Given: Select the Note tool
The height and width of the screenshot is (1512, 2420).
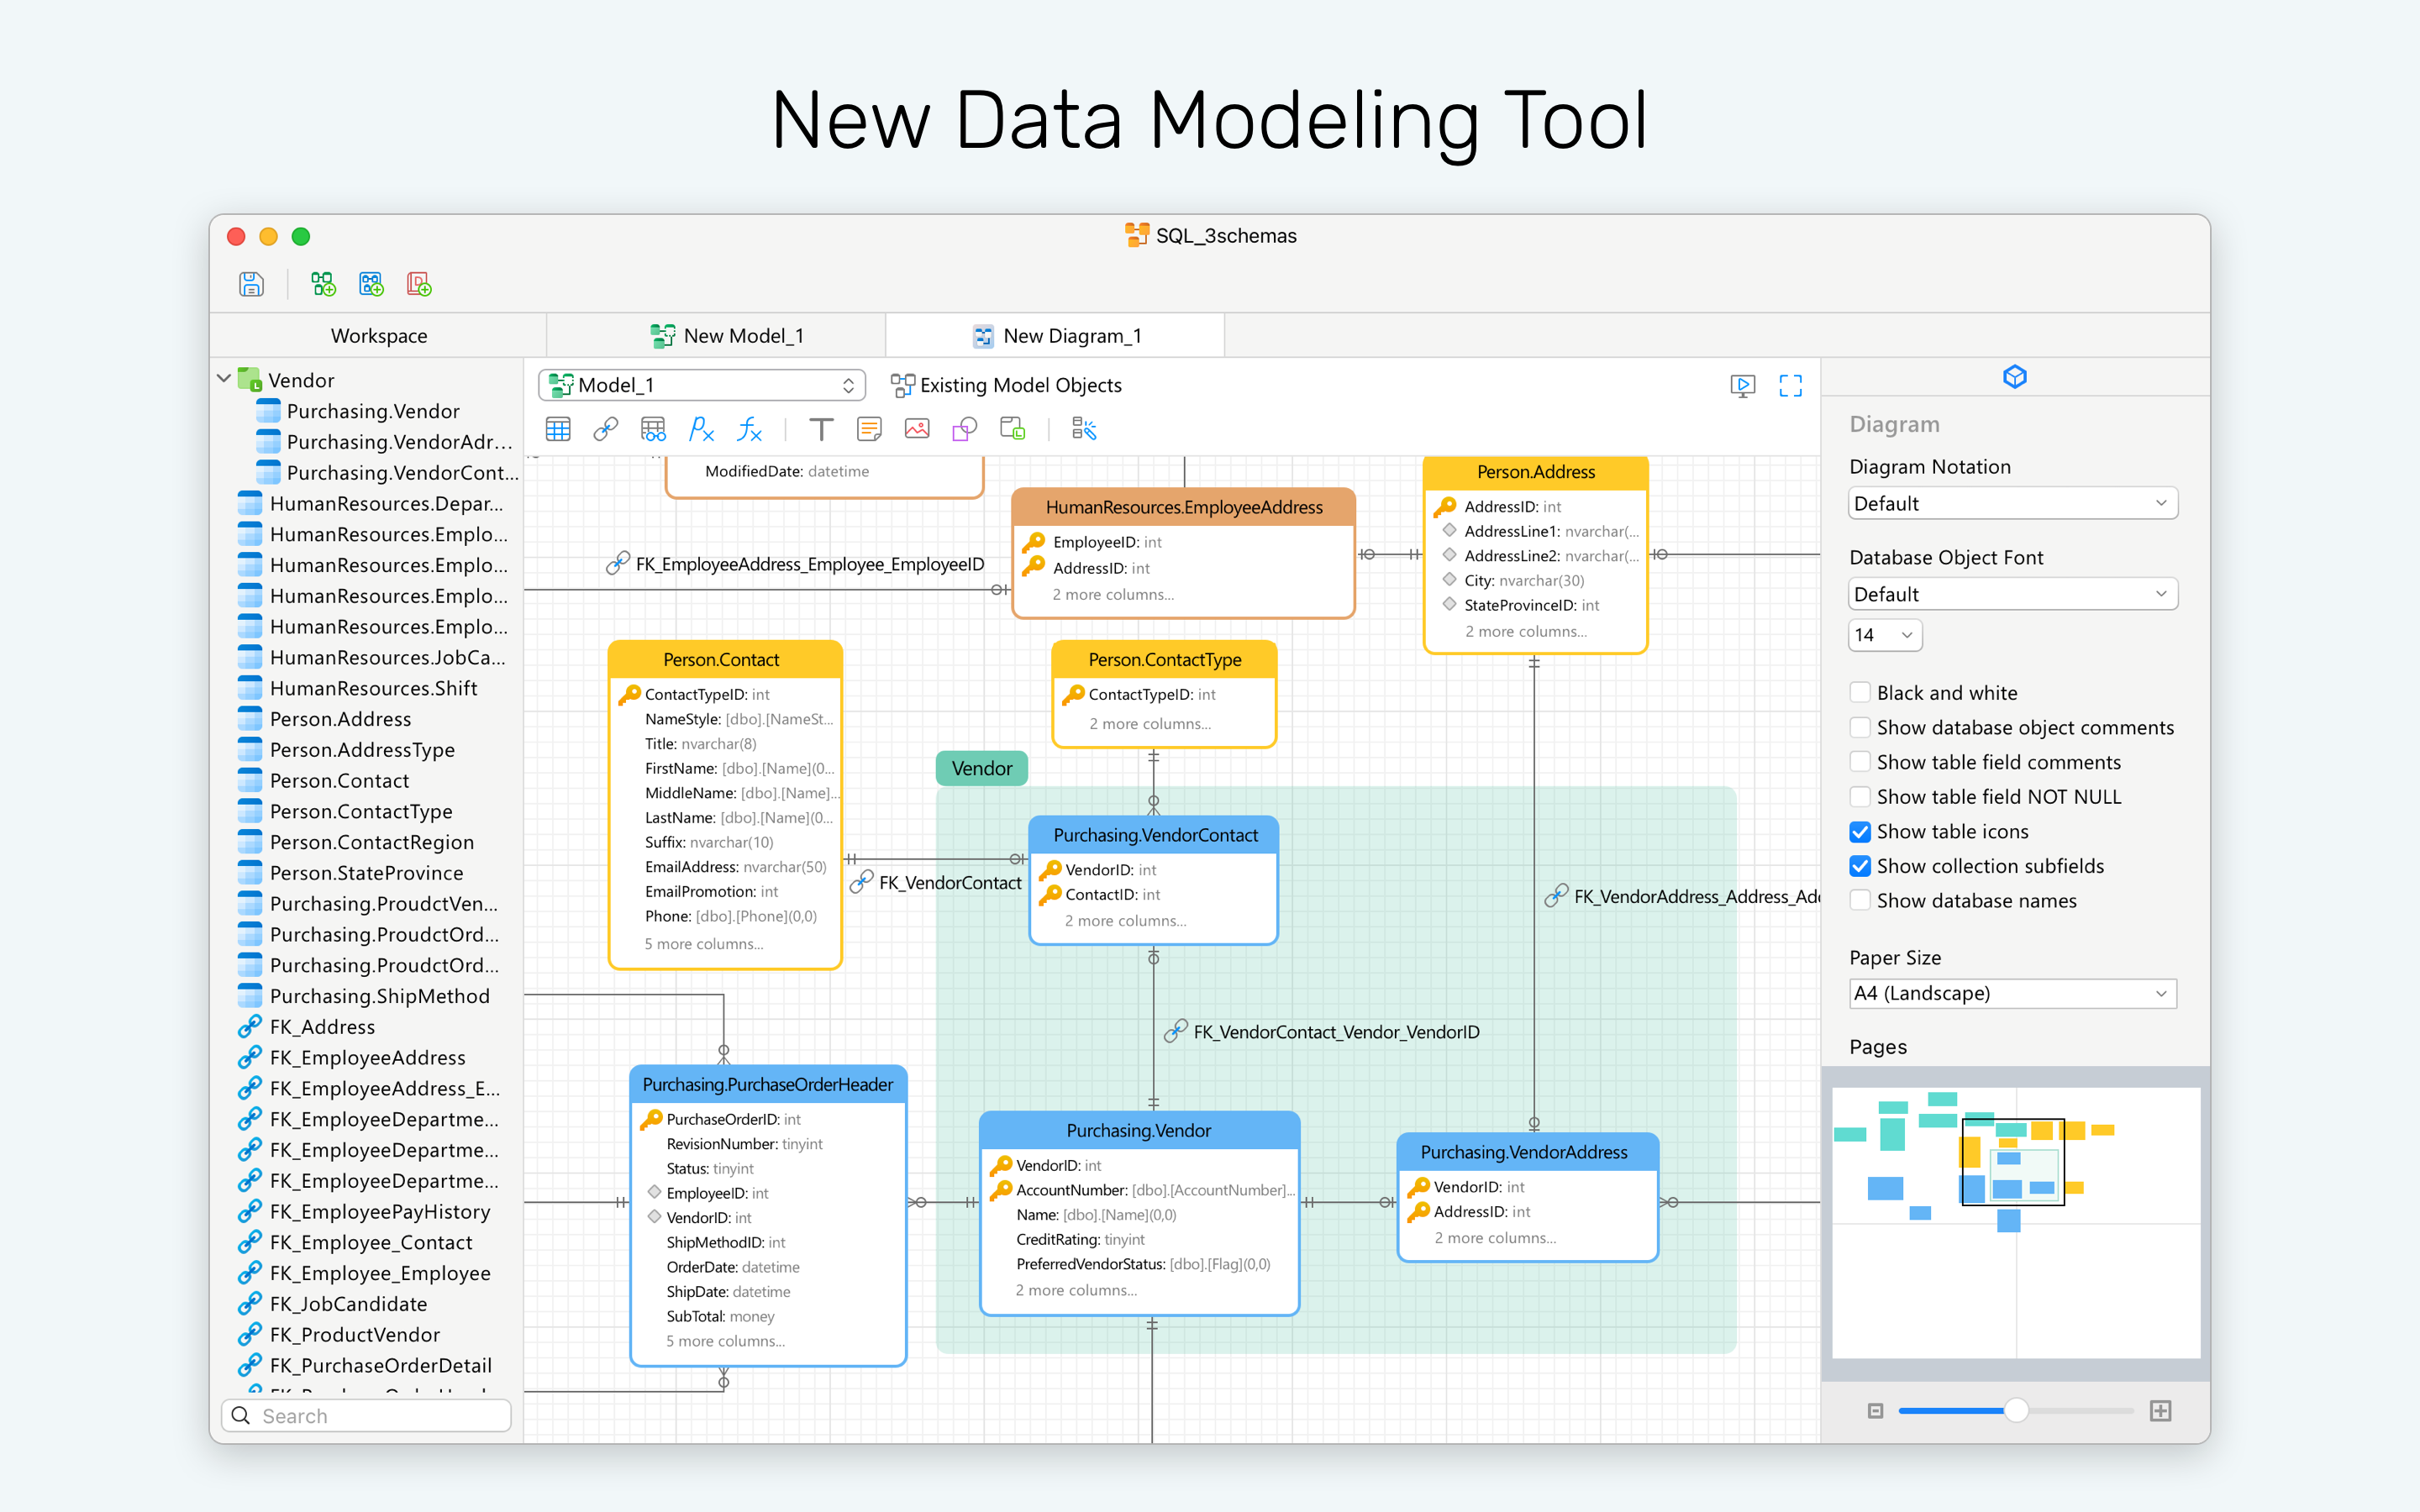Looking at the screenshot, I should click(x=869, y=429).
